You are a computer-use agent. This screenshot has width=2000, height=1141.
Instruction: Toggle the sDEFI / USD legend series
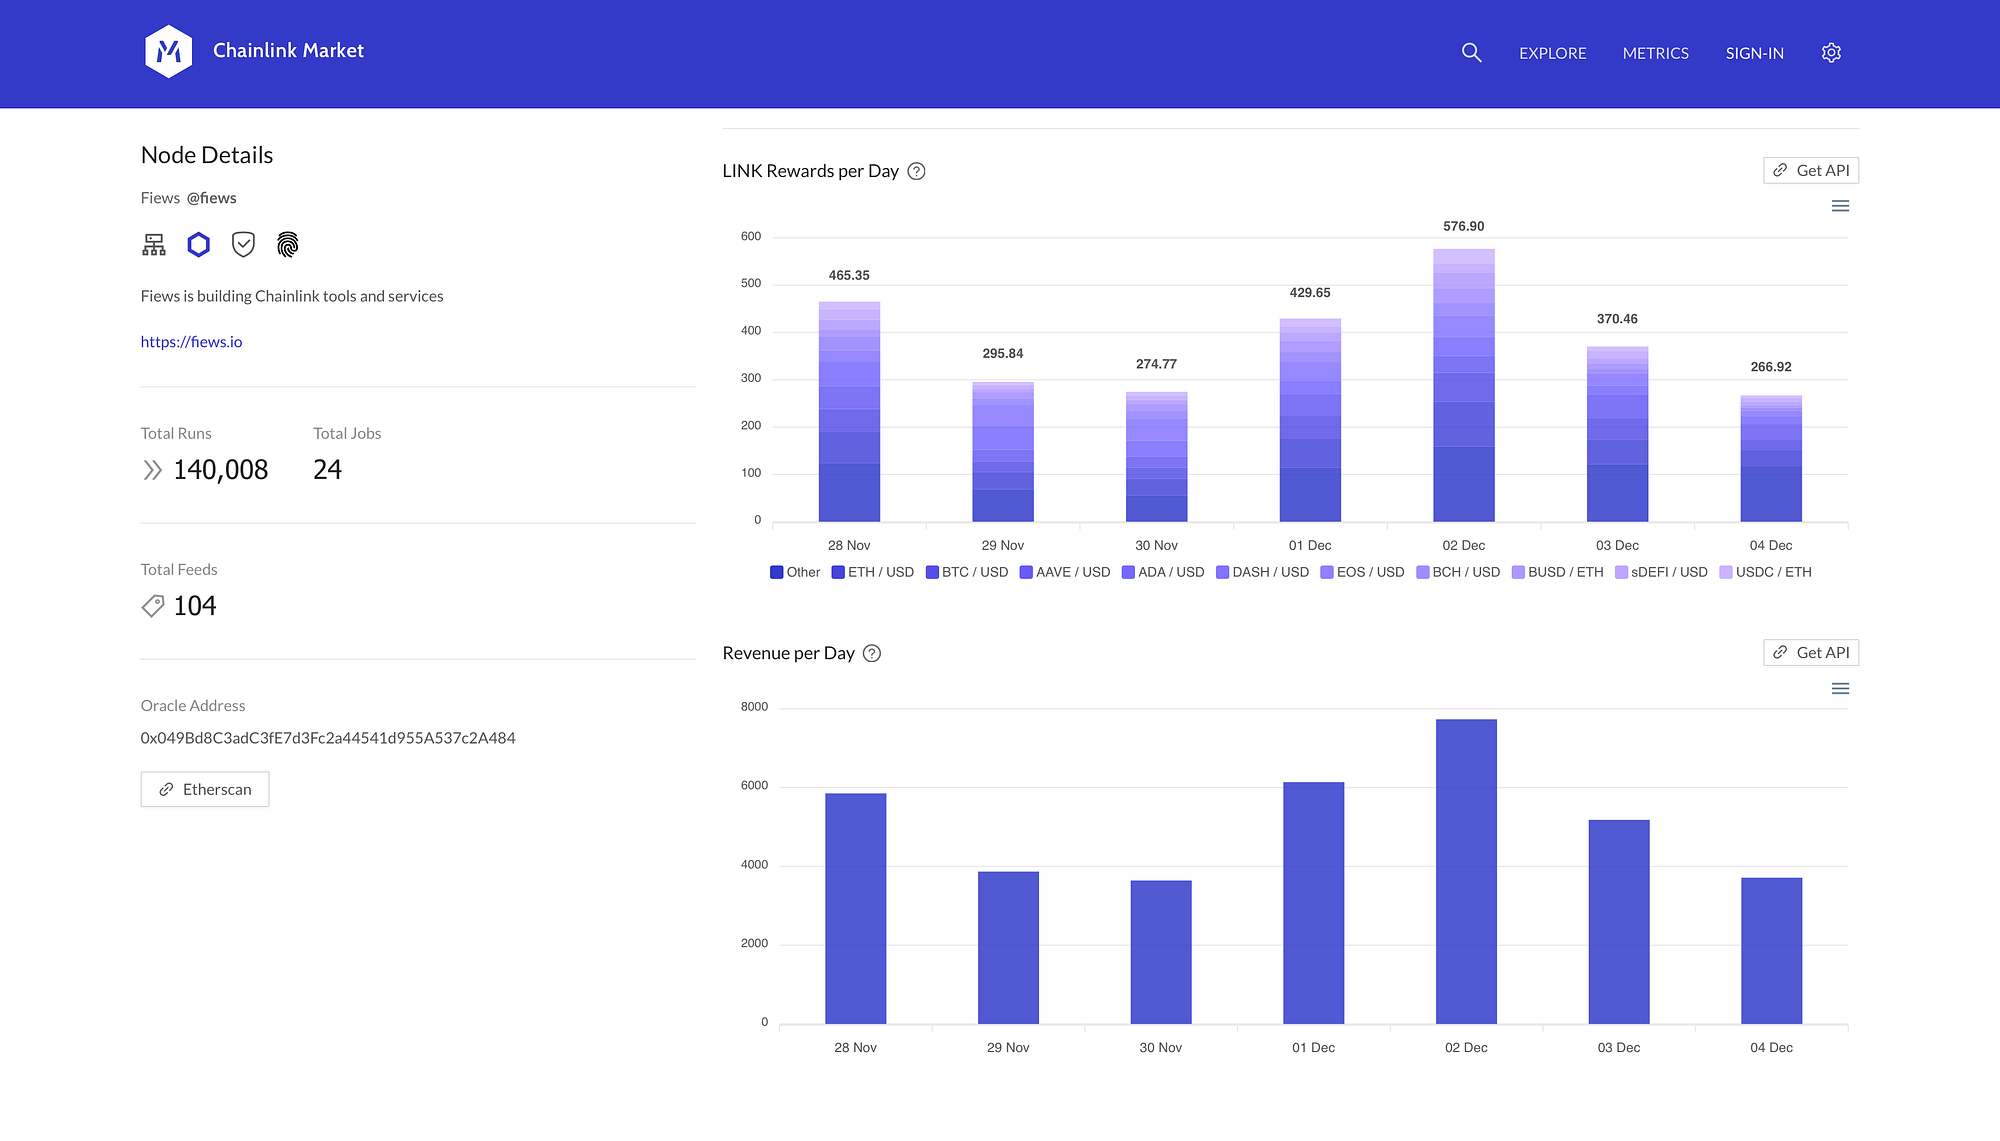point(1661,572)
